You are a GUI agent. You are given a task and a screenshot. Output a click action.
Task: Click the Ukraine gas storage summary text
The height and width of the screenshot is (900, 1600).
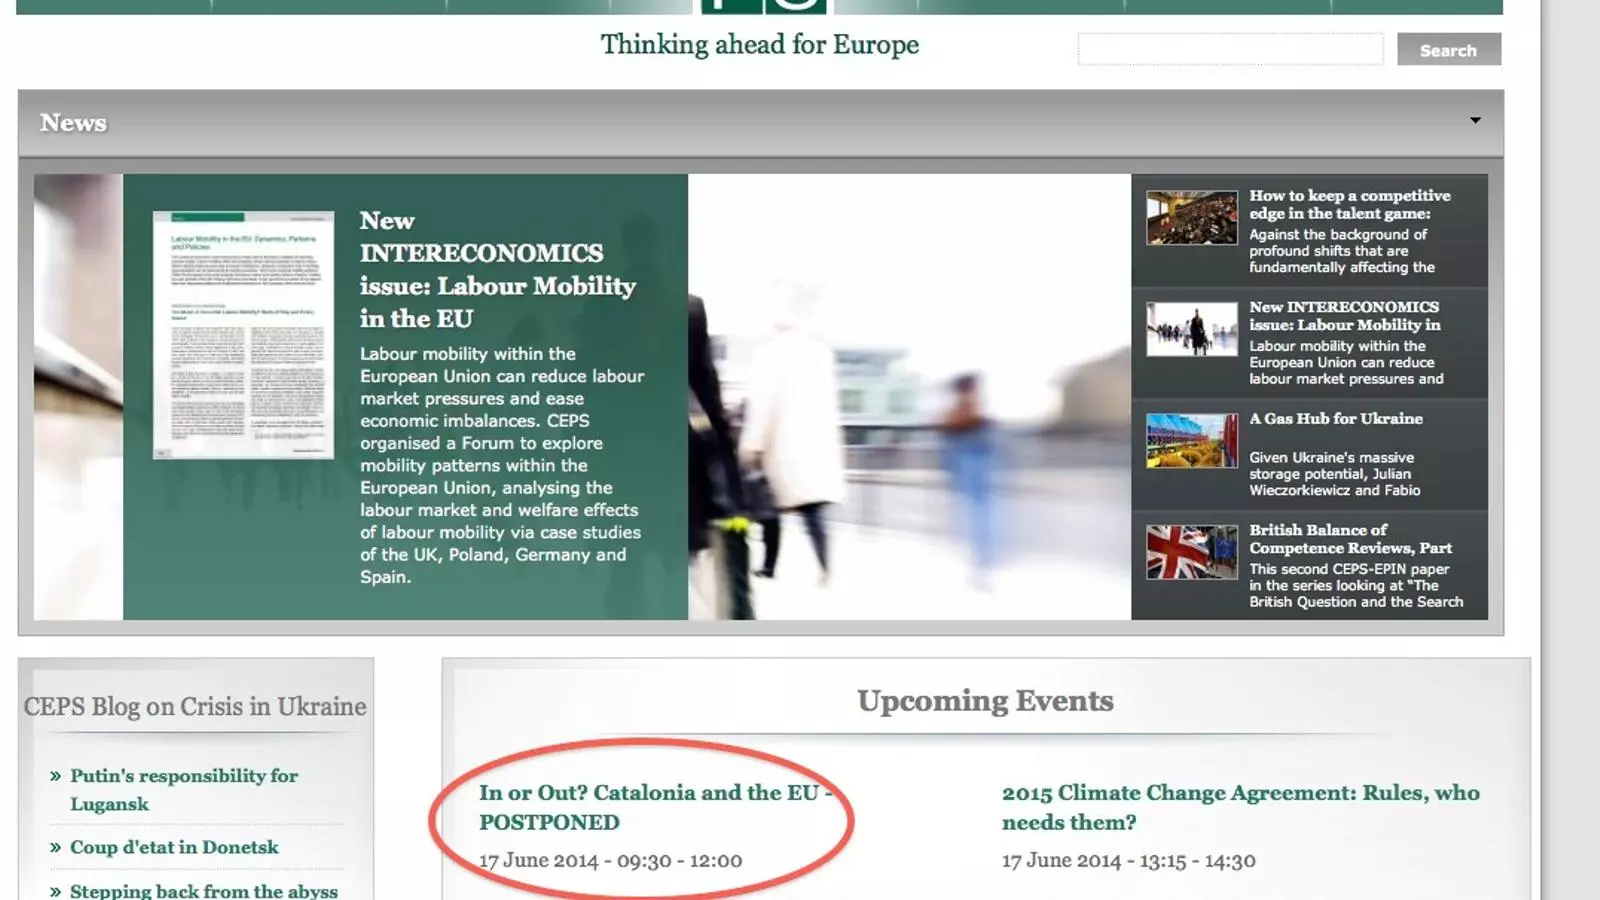[1334, 474]
